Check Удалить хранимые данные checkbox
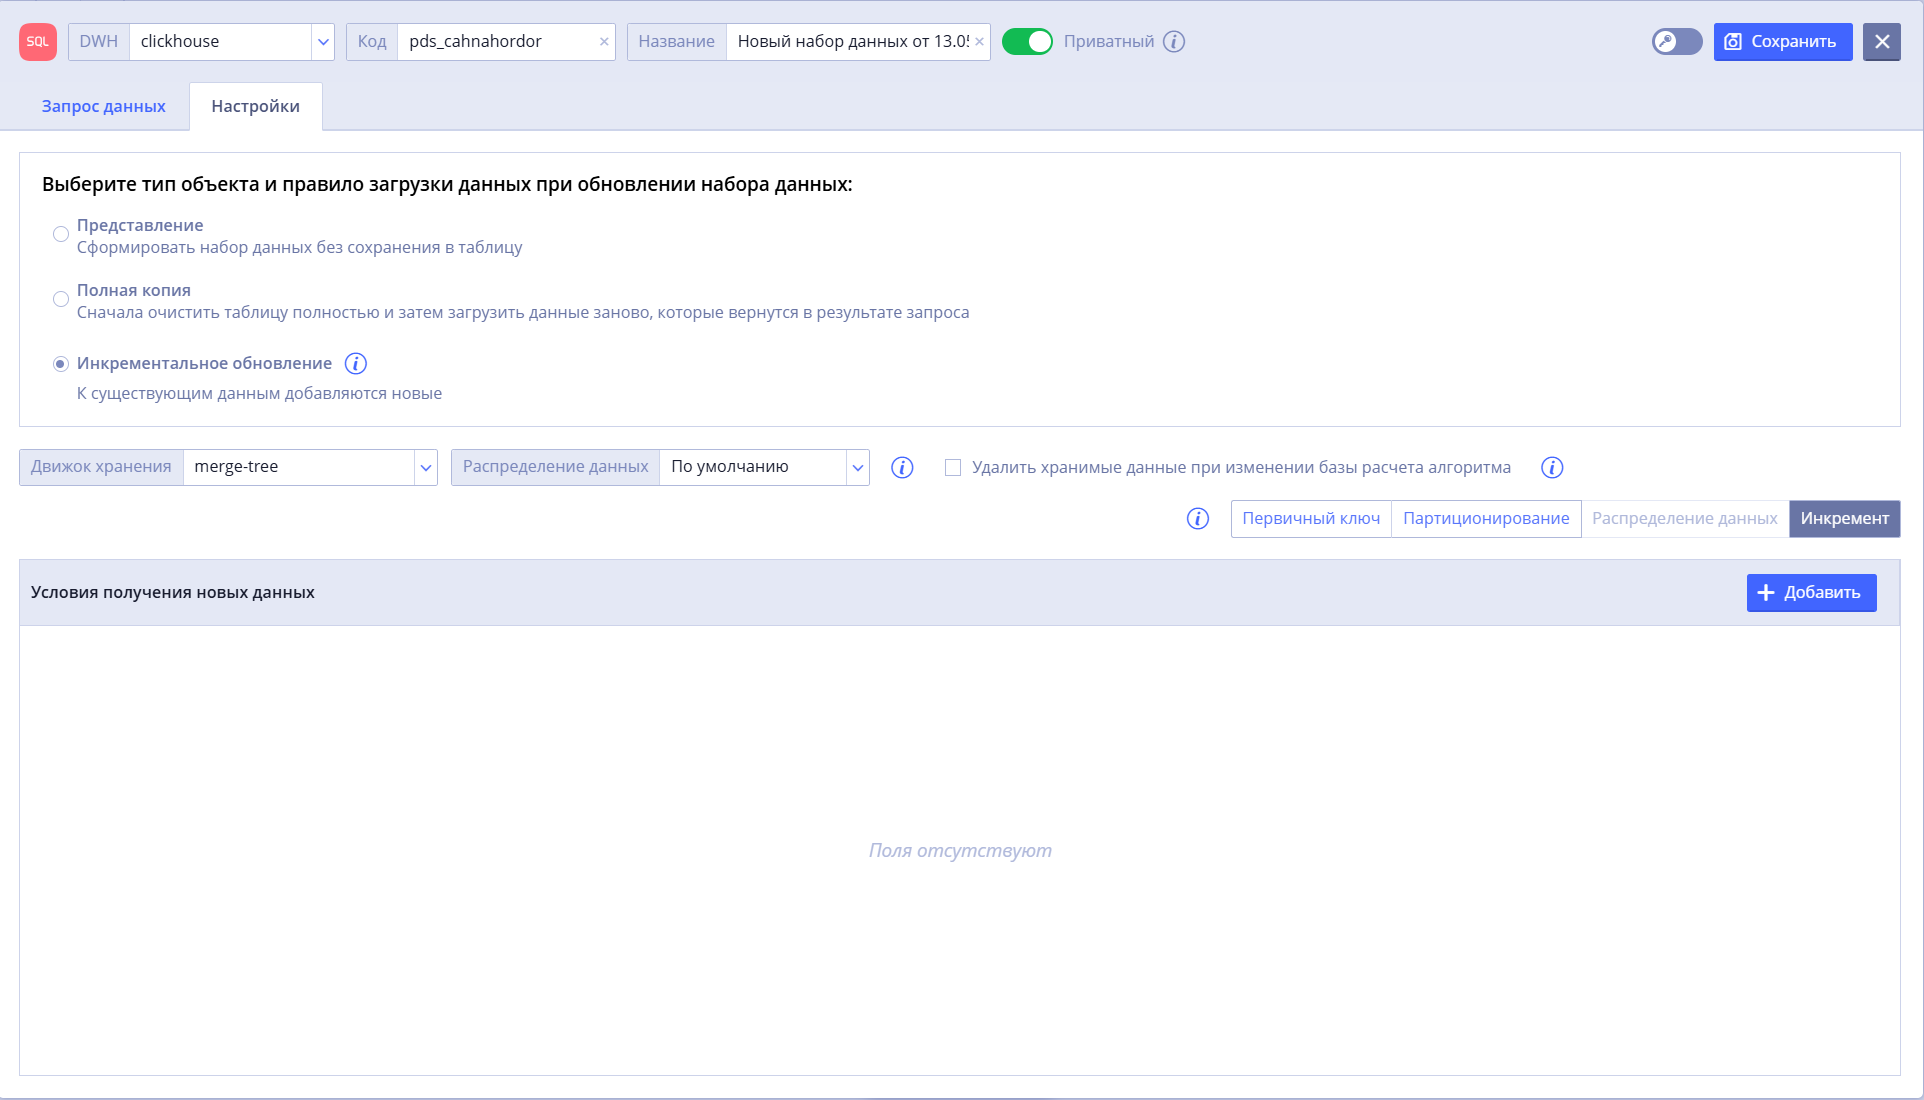Viewport: 1924px width, 1100px height. [x=953, y=468]
